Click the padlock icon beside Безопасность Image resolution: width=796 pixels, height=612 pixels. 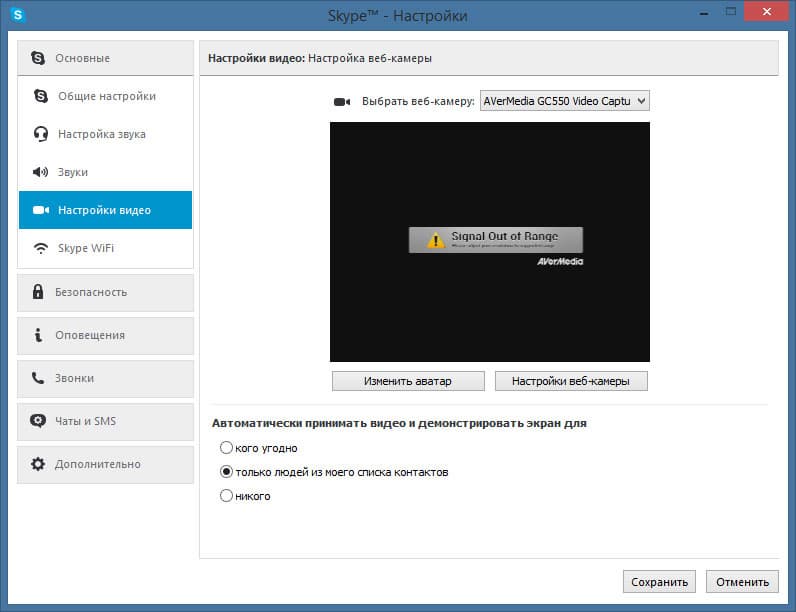[x=38, y=292]
